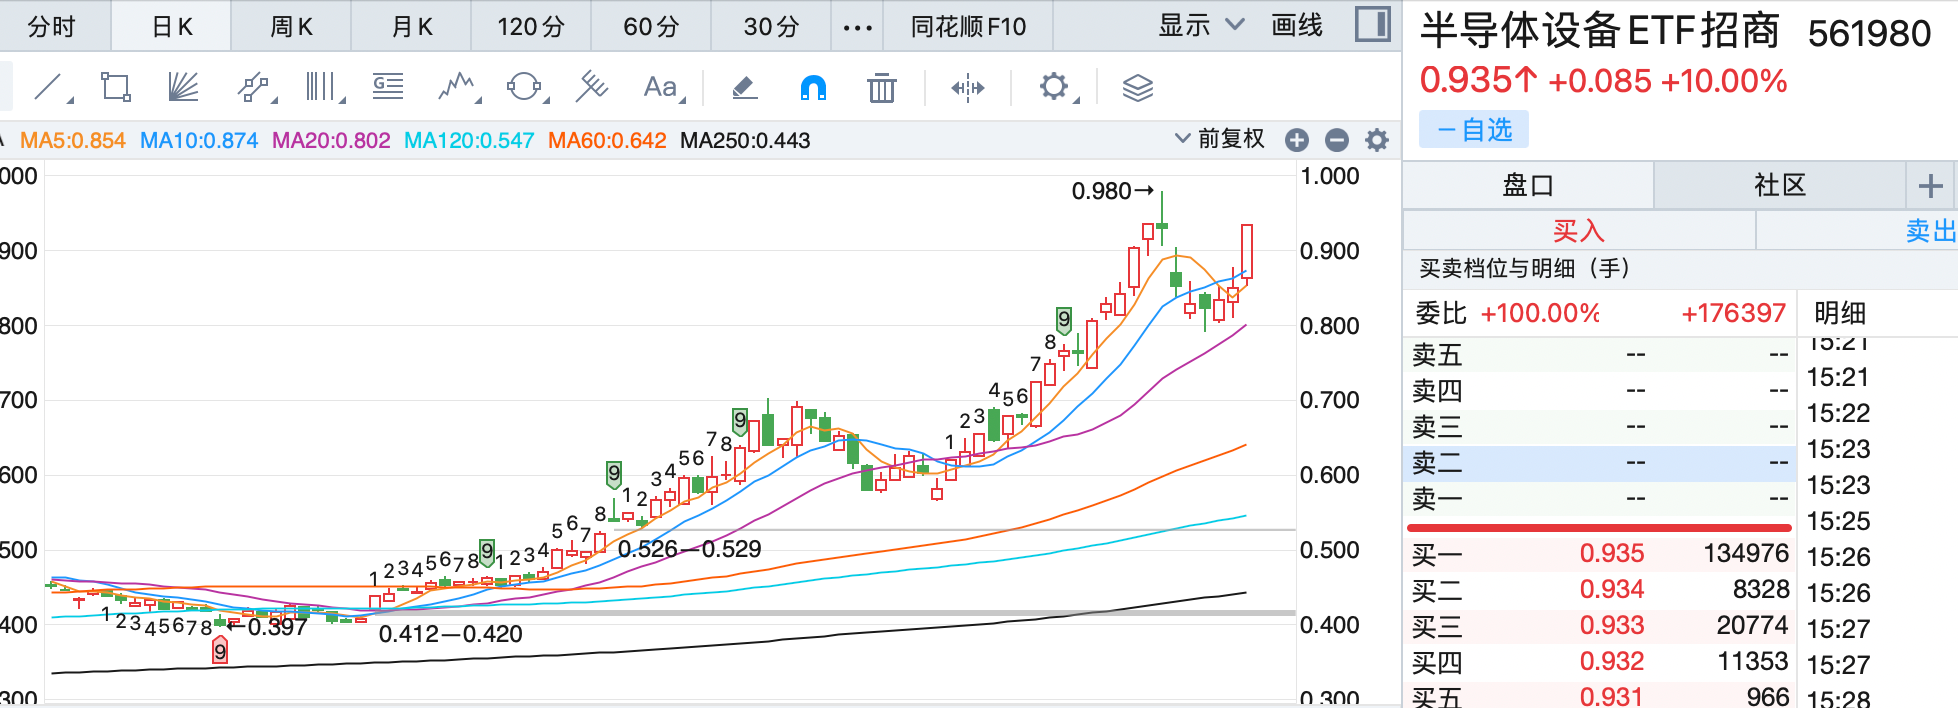Select the parallel channel drawing tool

pos(255,88)
